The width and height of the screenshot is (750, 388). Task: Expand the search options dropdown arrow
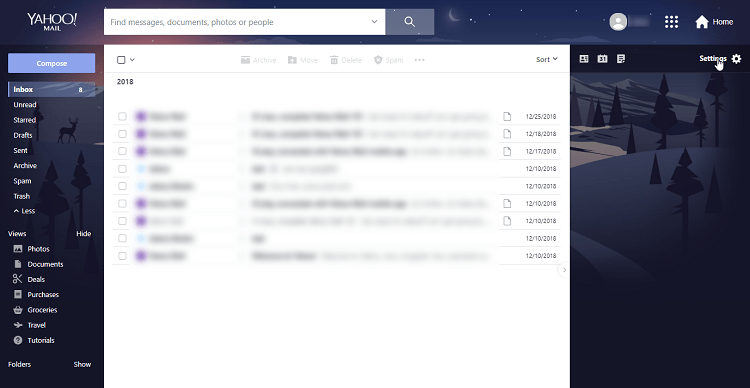[x=375, y=22]
